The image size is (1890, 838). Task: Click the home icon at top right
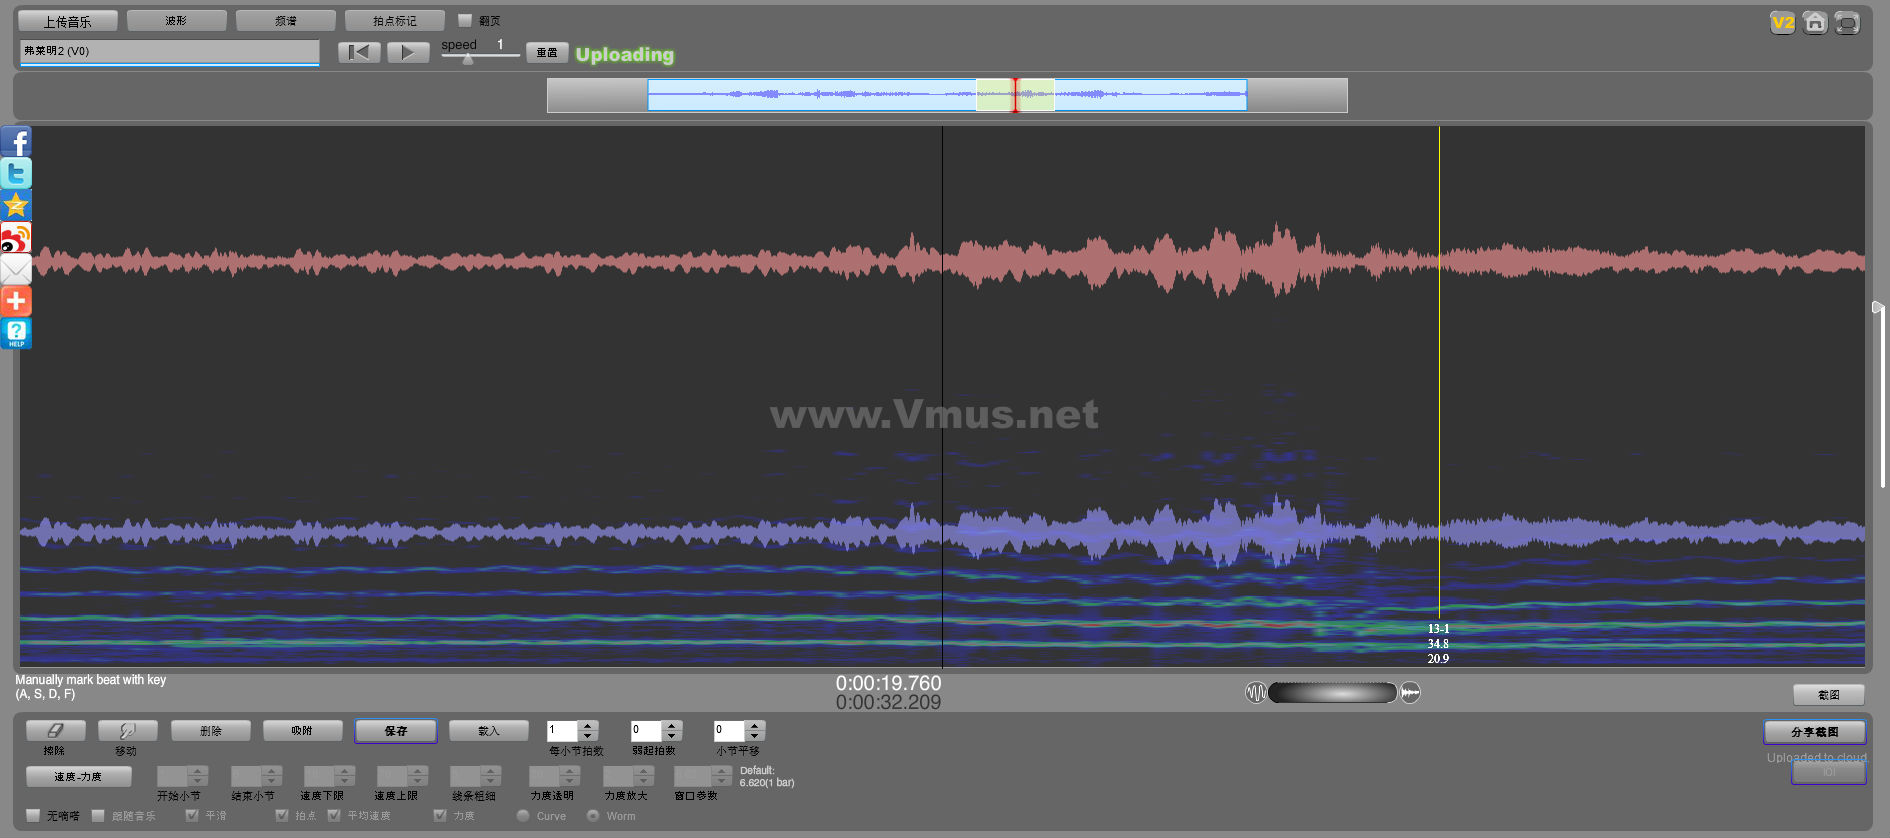coord(1815,22)
